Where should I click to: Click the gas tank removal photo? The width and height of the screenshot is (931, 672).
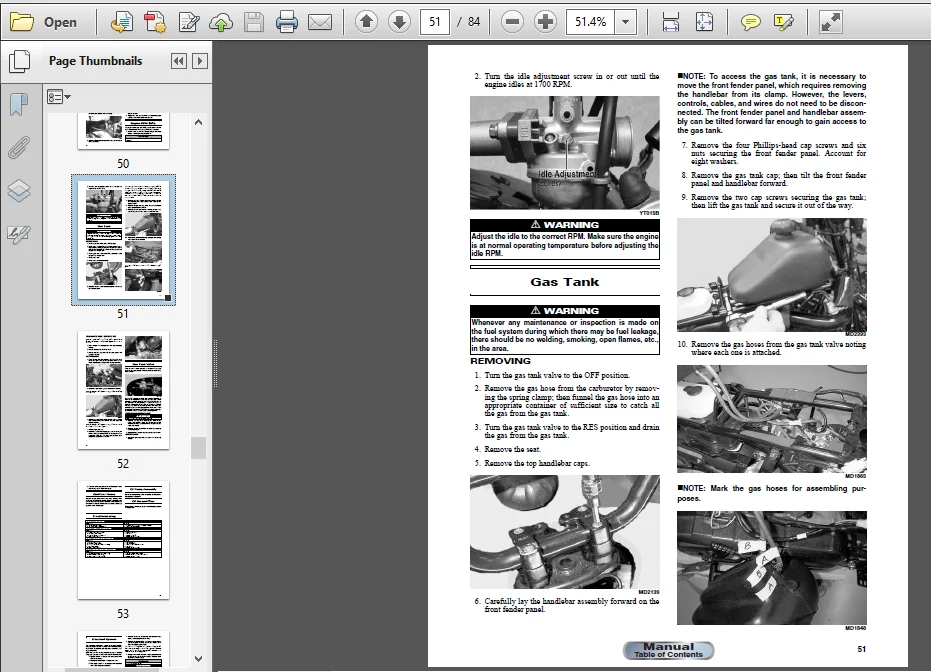click(x=772, y=275)
